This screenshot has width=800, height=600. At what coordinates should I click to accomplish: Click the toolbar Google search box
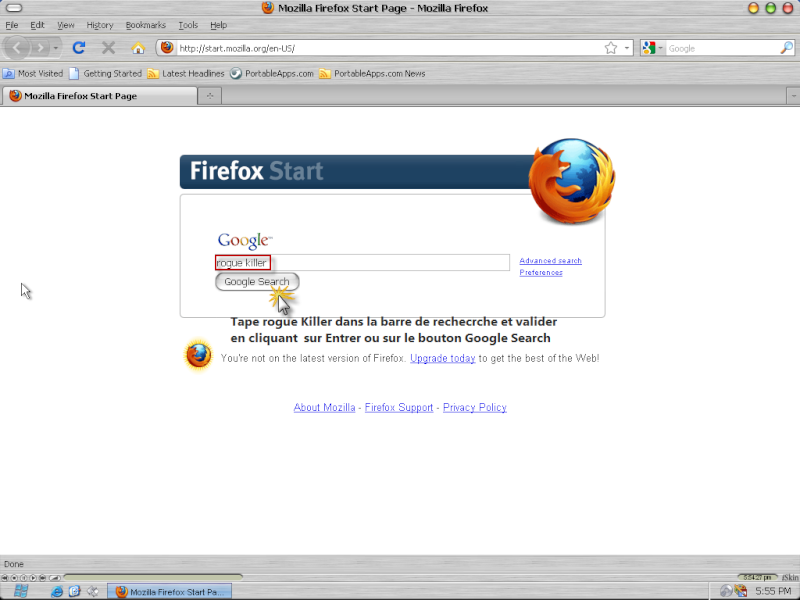click(722, 48)
